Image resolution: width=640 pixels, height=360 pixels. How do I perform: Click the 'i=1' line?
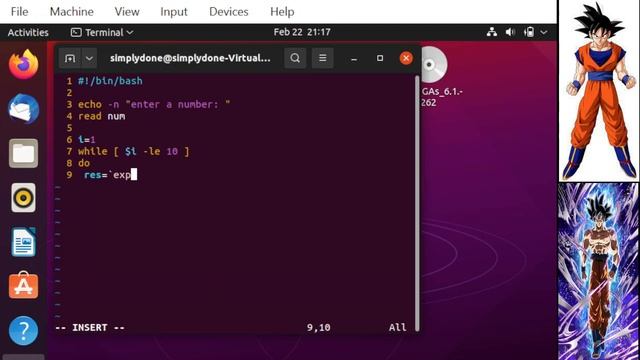point(87,140)
